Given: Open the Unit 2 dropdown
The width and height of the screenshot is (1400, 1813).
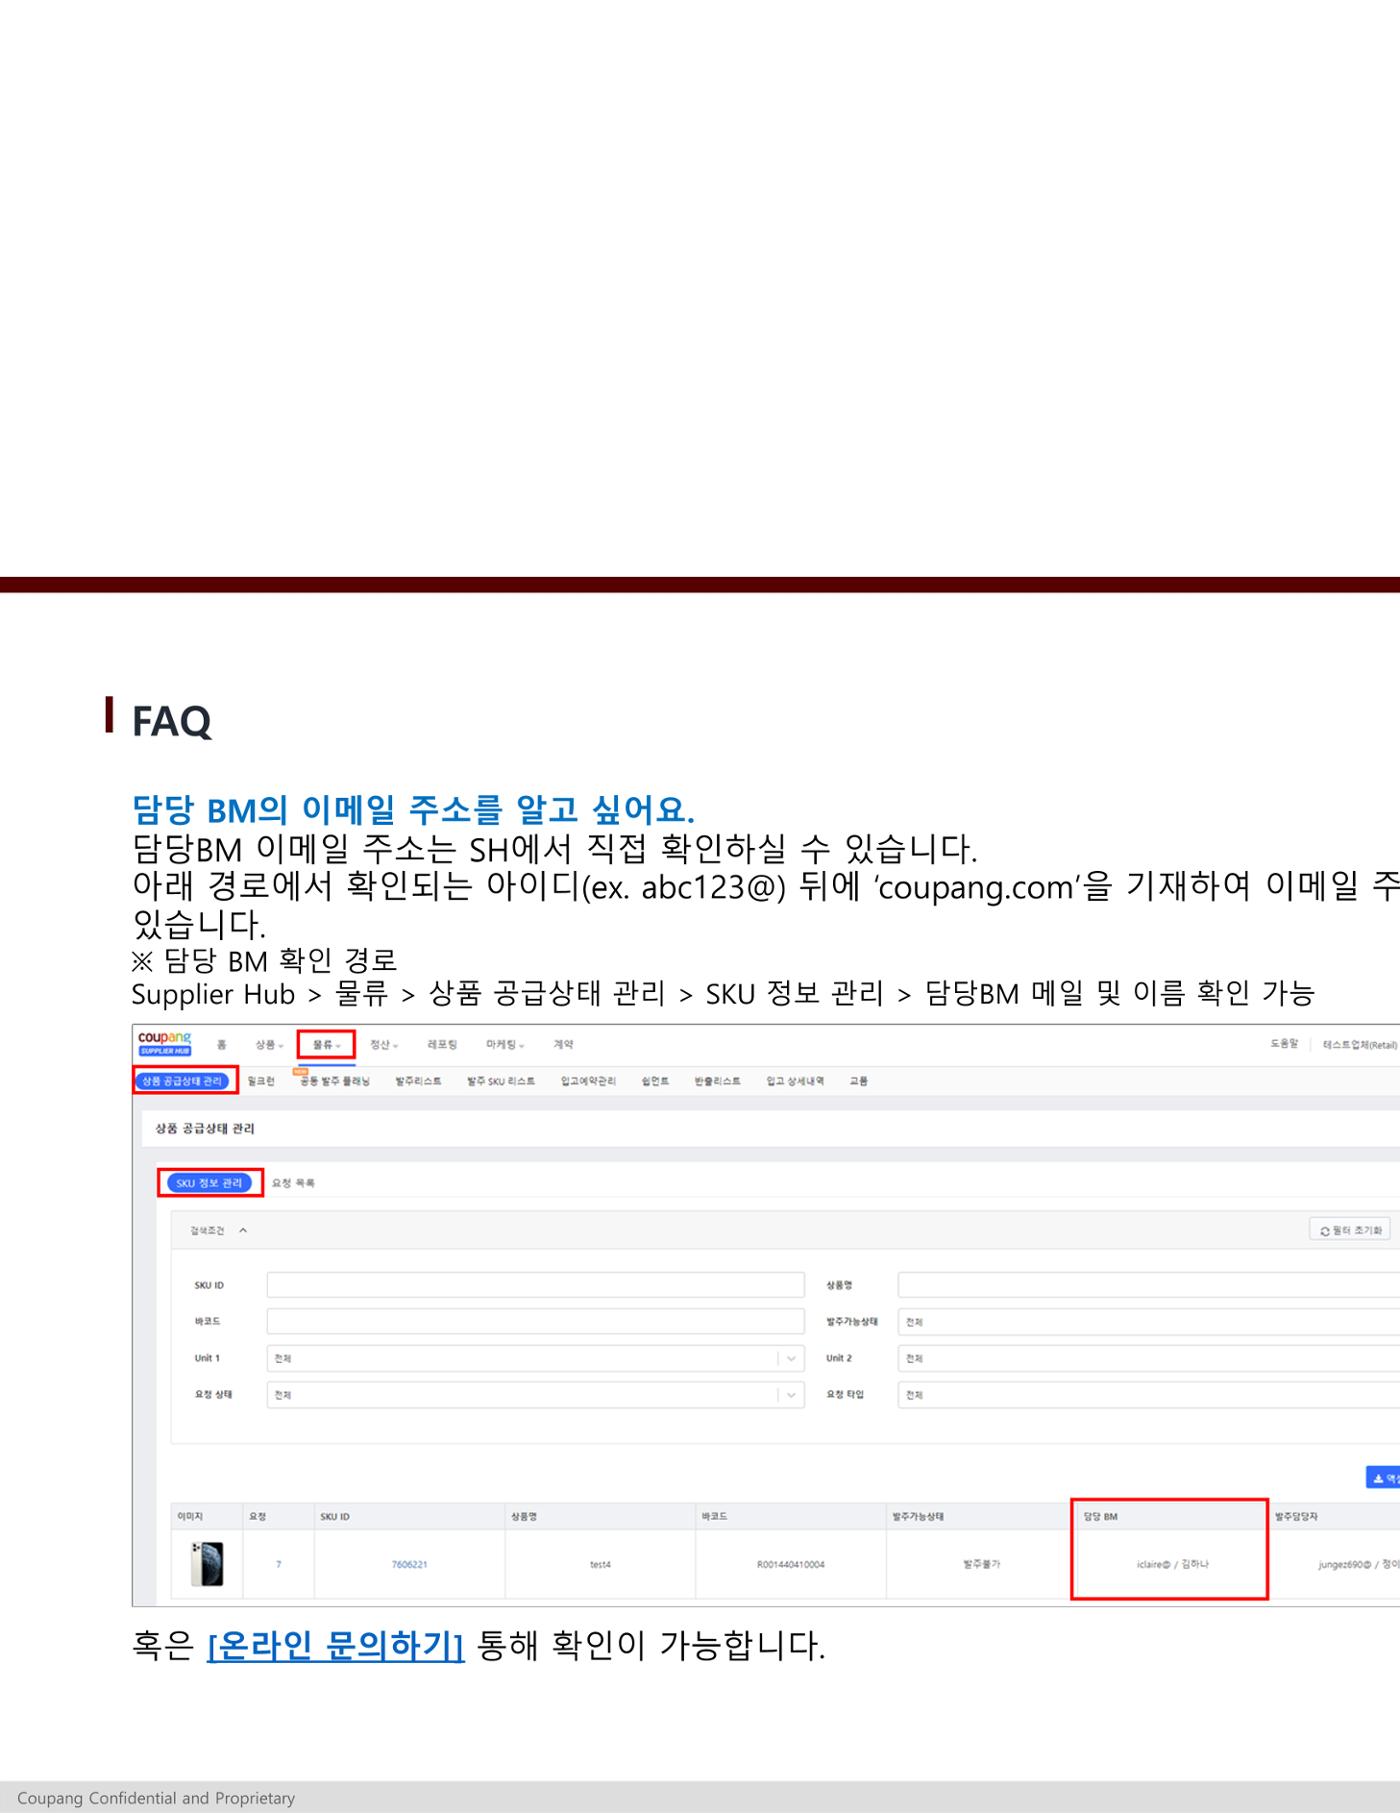Looking at the screenshot, I should point(1149,1358).
